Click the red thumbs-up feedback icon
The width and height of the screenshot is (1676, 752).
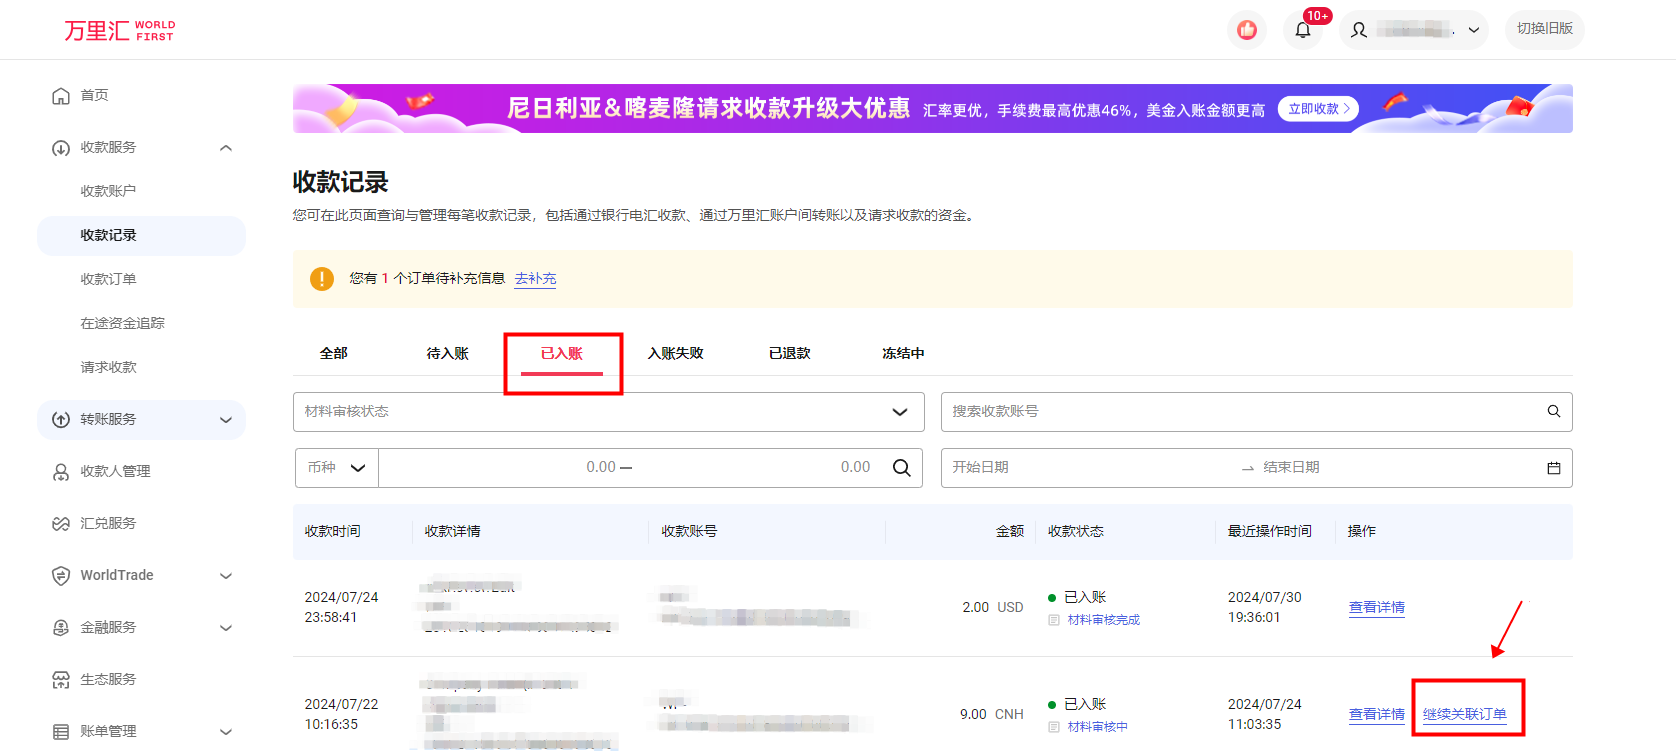coord(1247,30)
